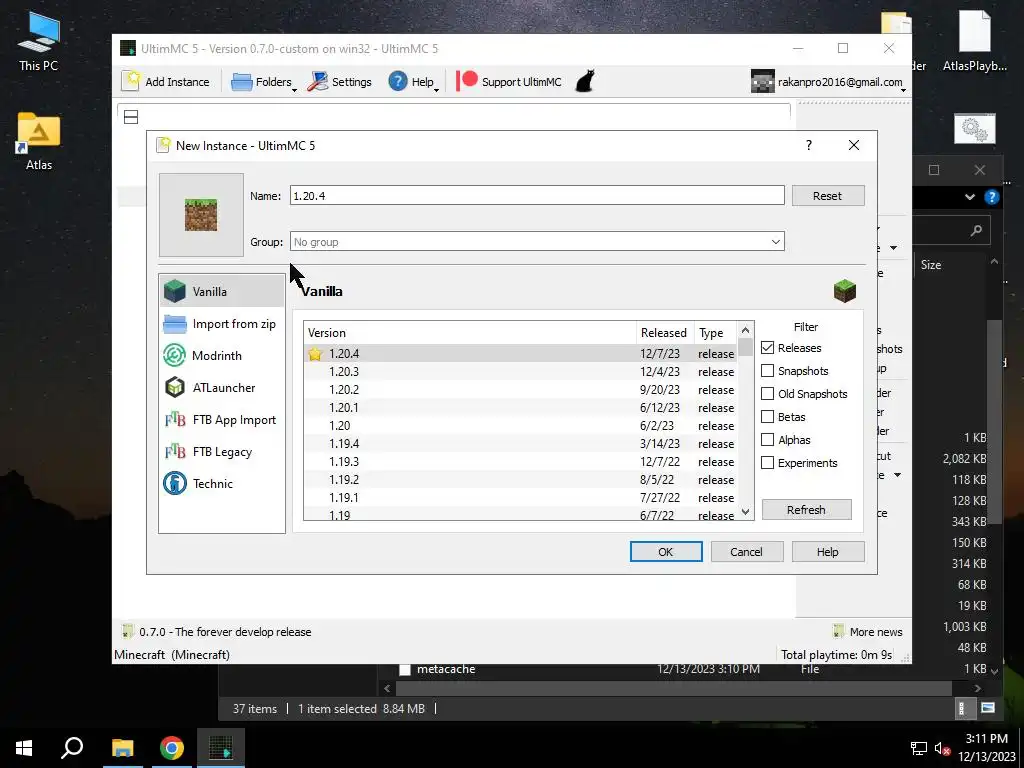Toggle the Betas filter checkbox
Viewport: 1024px width, 768px height.
767,416
